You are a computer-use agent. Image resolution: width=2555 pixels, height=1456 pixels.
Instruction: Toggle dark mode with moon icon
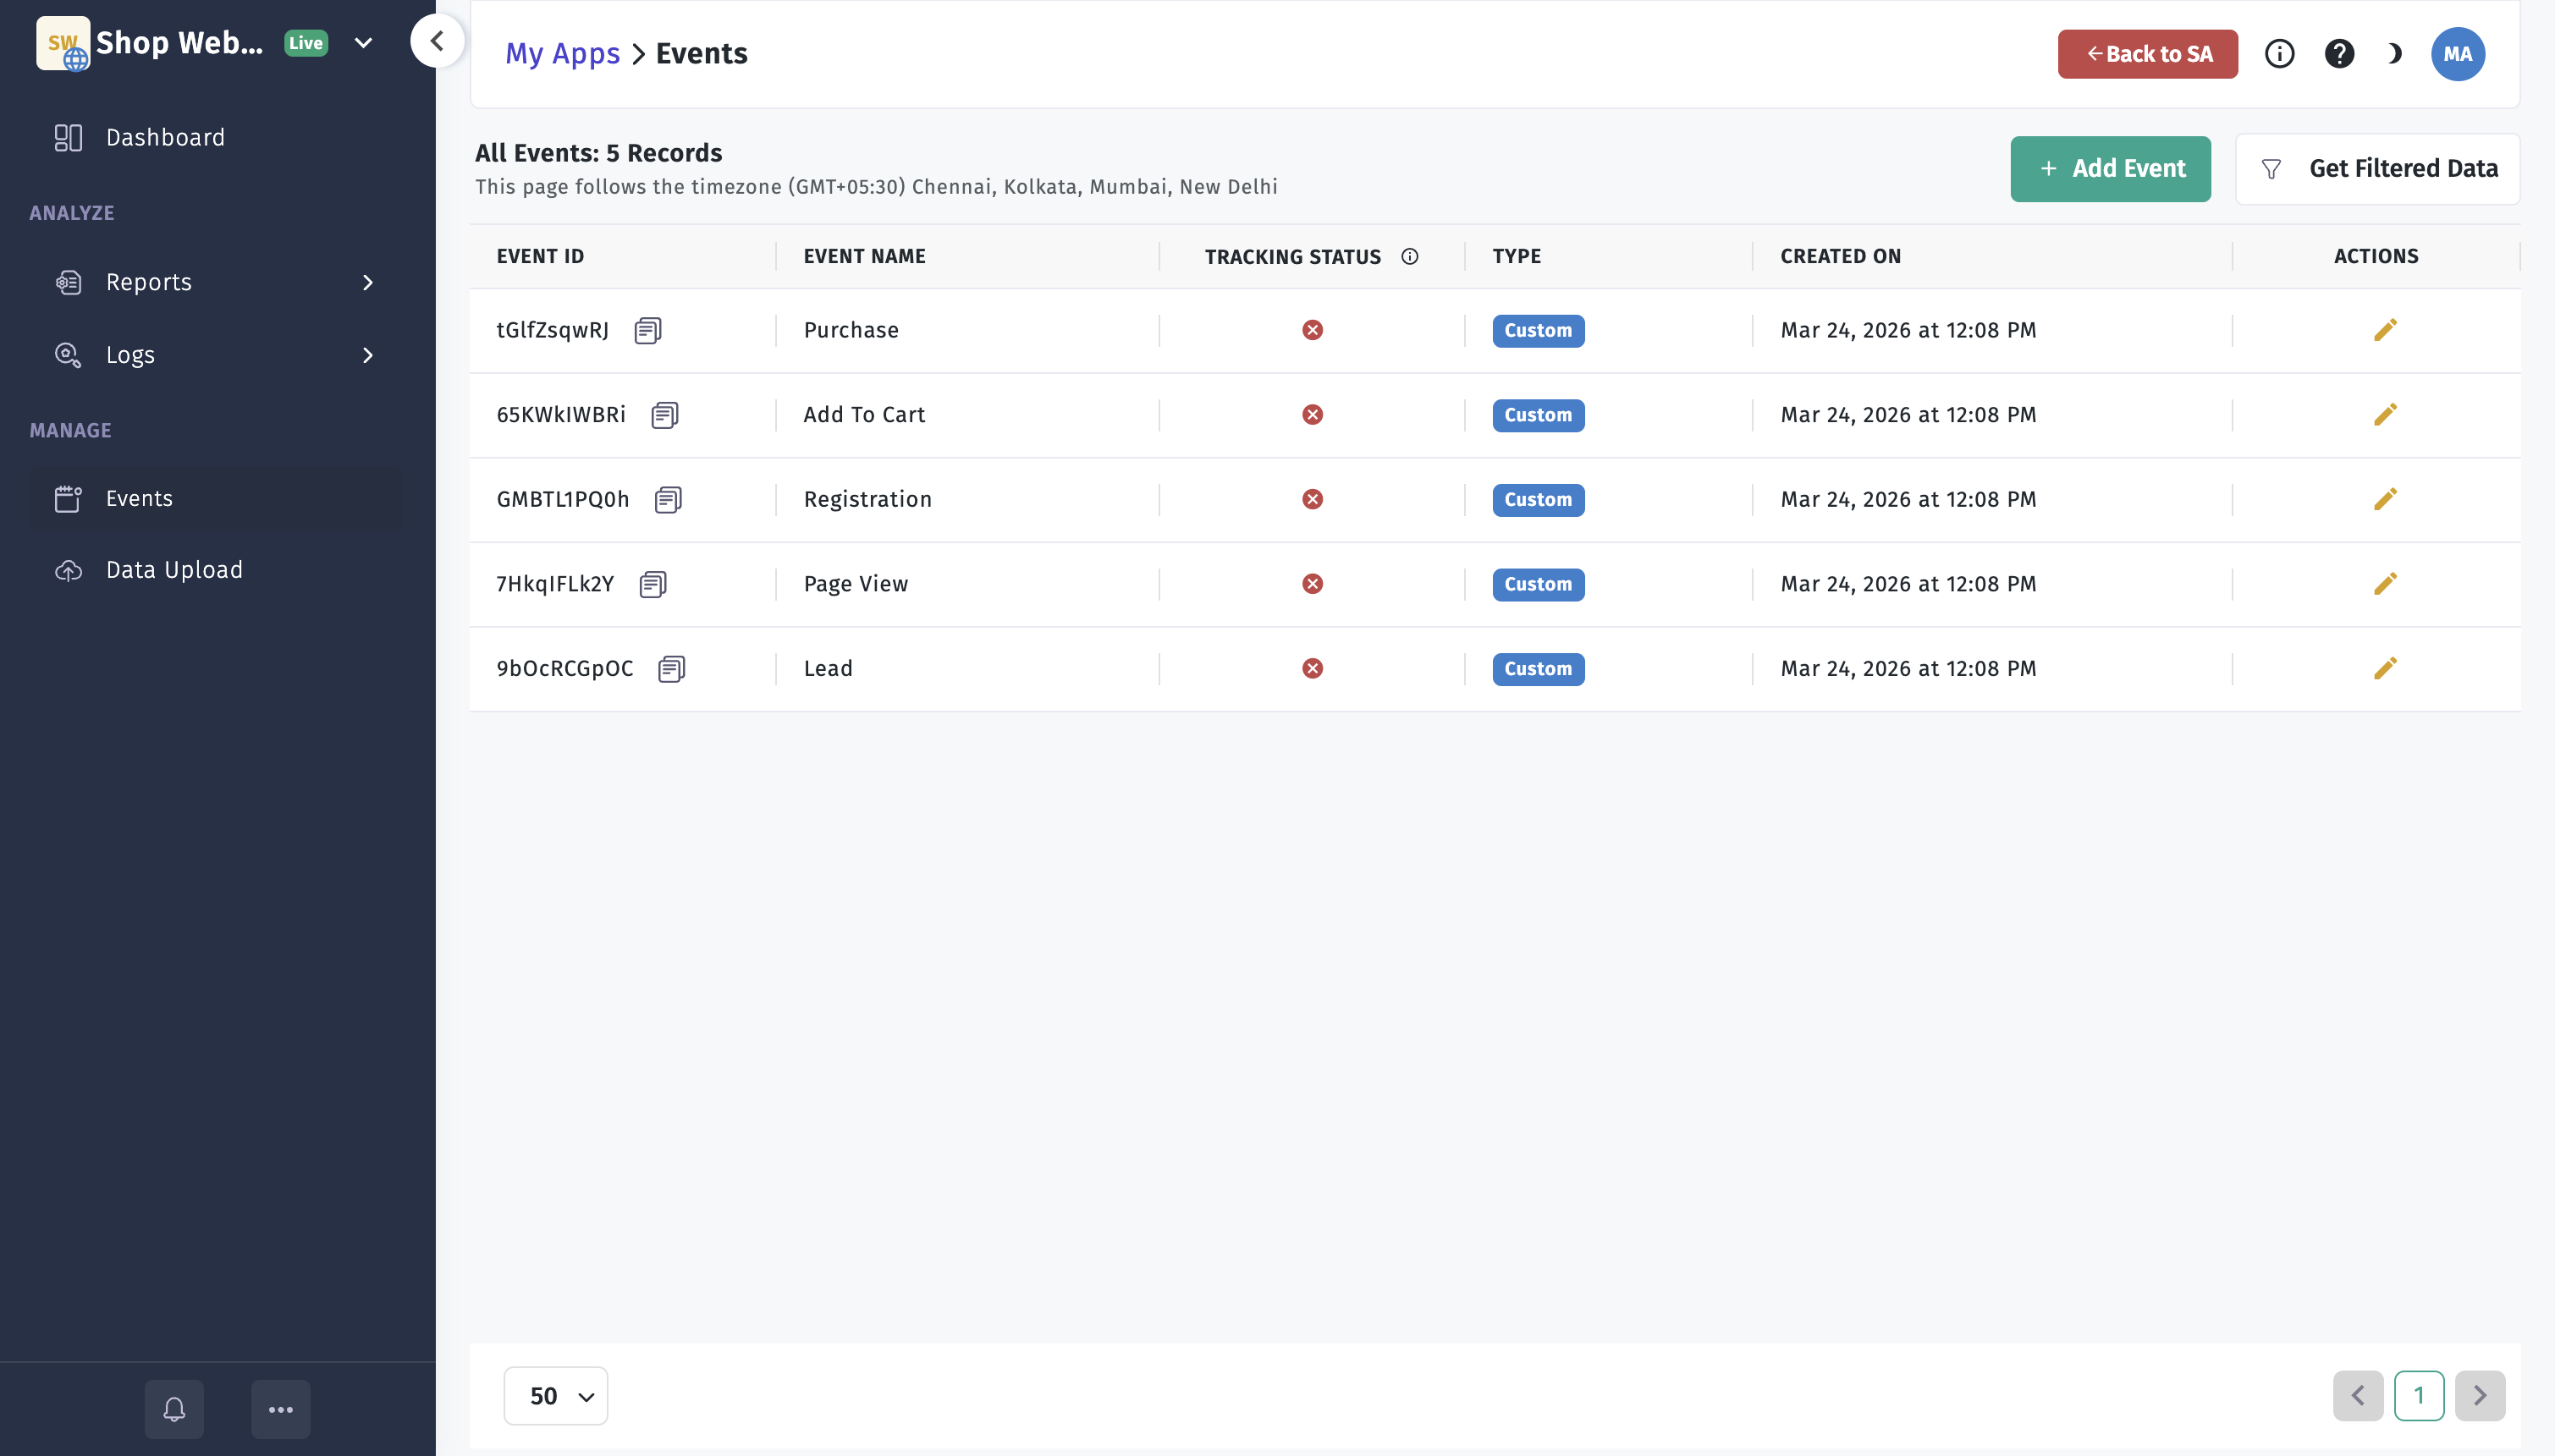pos(2394,54)
